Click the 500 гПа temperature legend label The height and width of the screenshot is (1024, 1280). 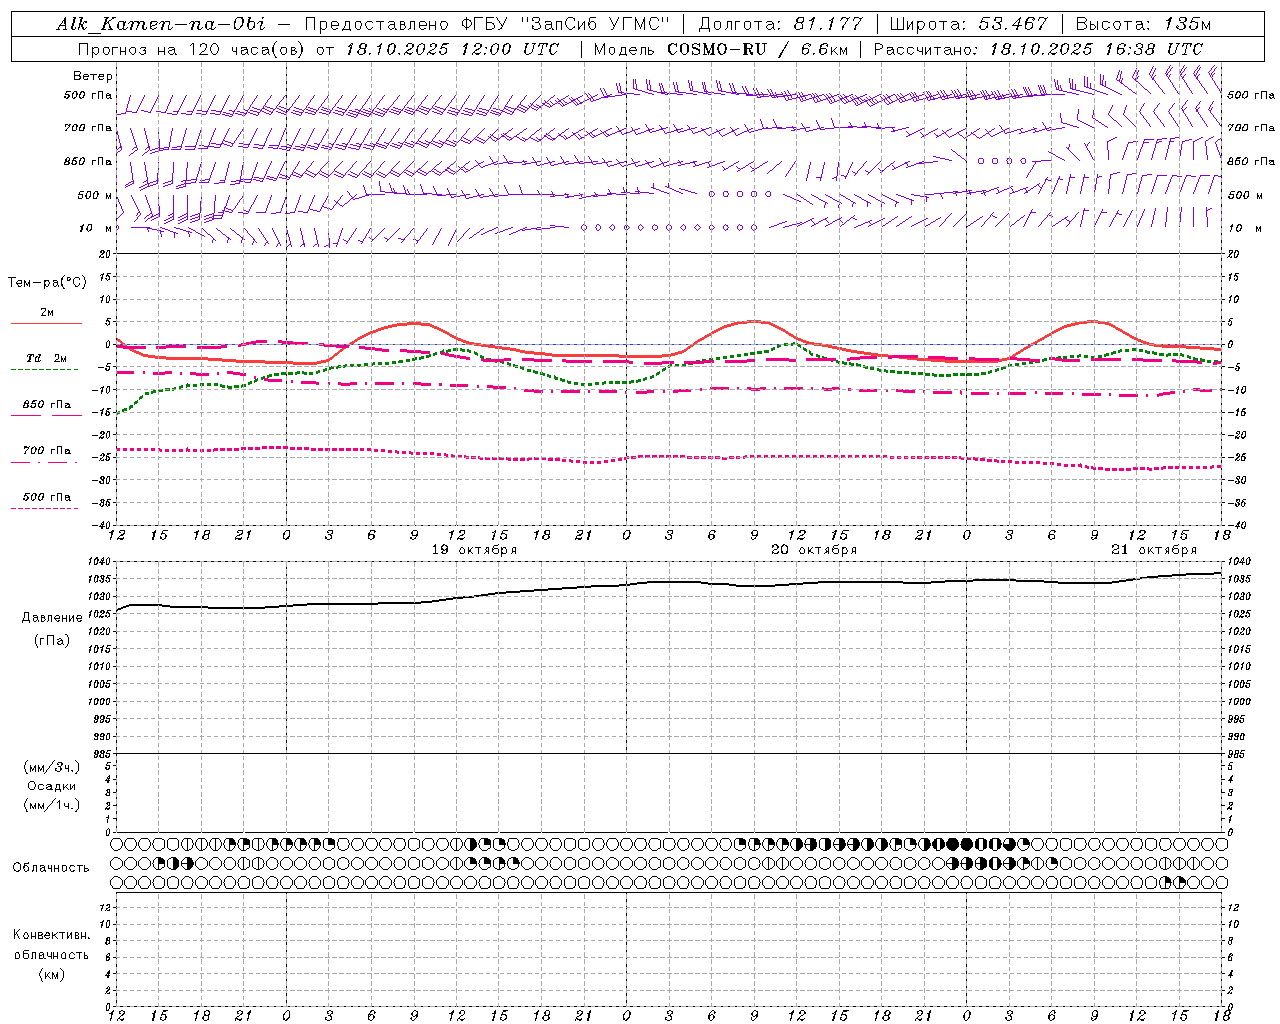pyautogui.click(x=47, y=496)
